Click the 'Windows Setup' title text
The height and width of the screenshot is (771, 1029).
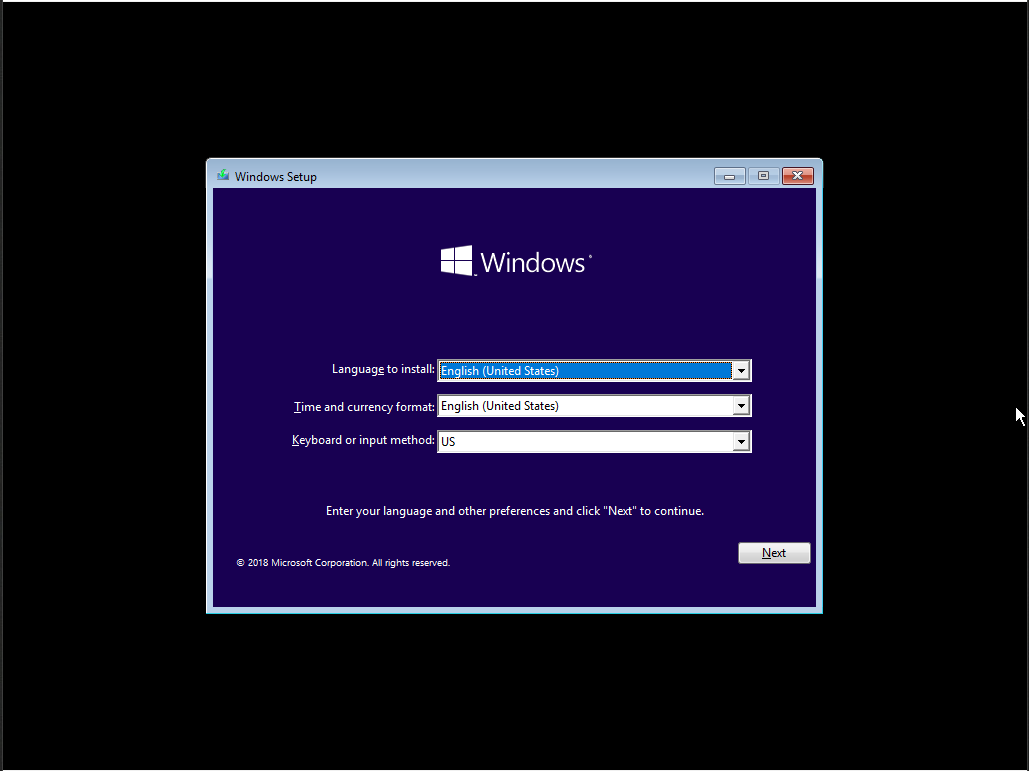coord(276,177)
